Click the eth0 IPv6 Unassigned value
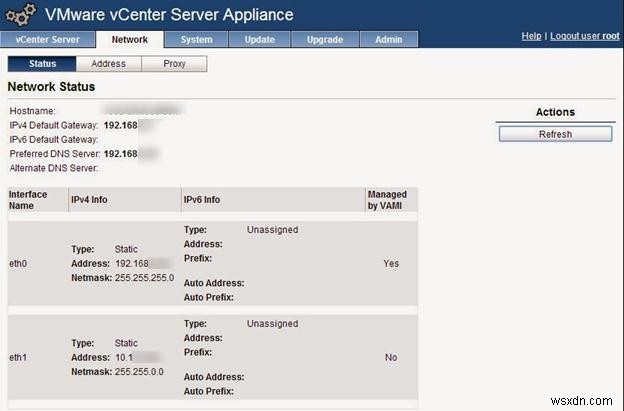 pyautogui.click(x=273, y=230)
